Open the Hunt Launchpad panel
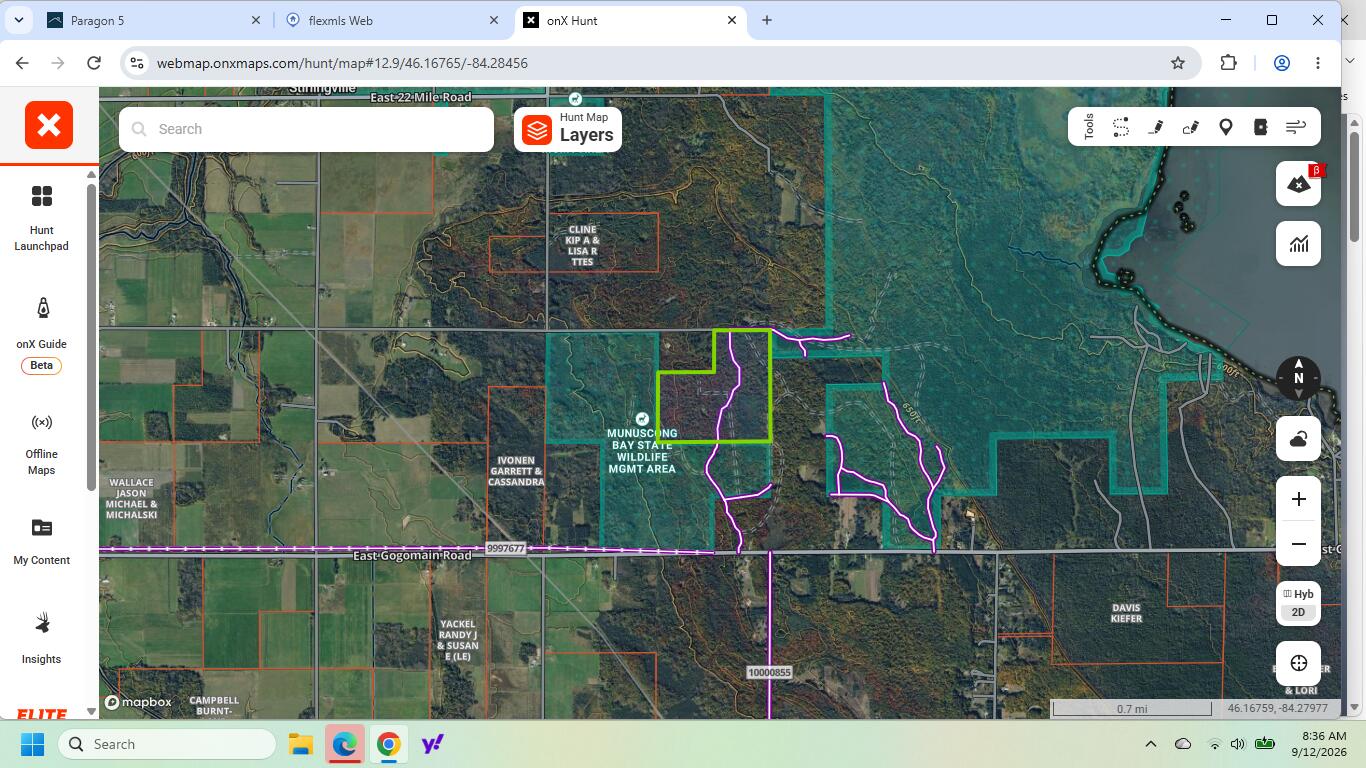The height and width of the screenshot is (768, 1366). tap(42, 217)
